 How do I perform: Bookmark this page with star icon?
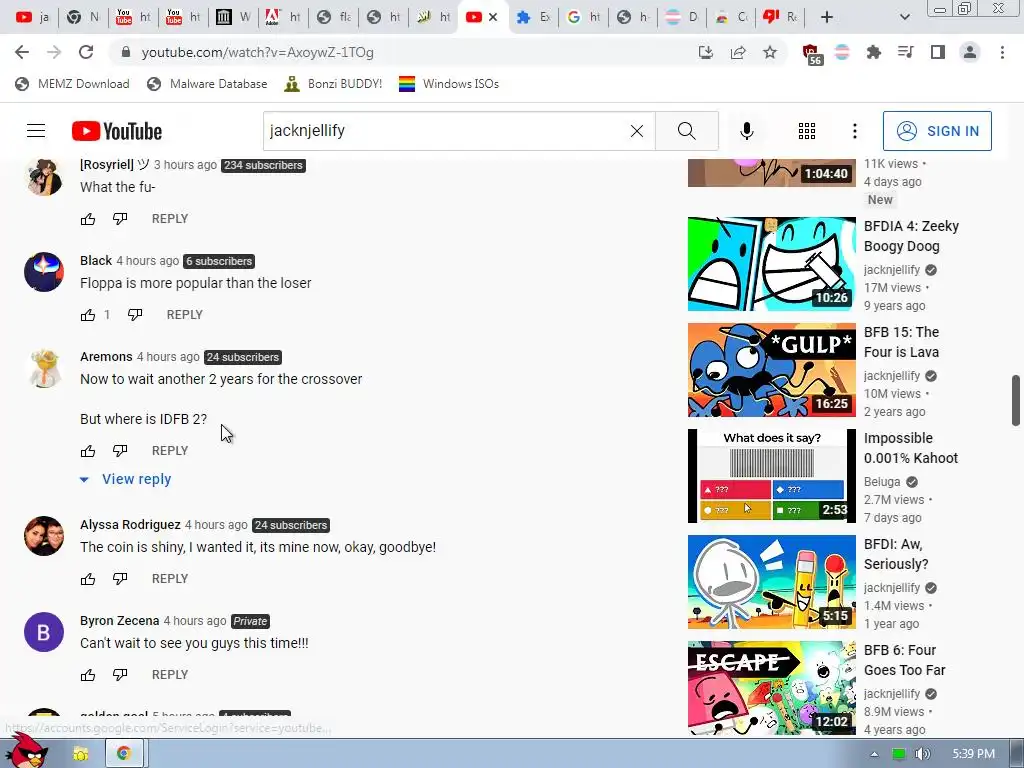770,52
